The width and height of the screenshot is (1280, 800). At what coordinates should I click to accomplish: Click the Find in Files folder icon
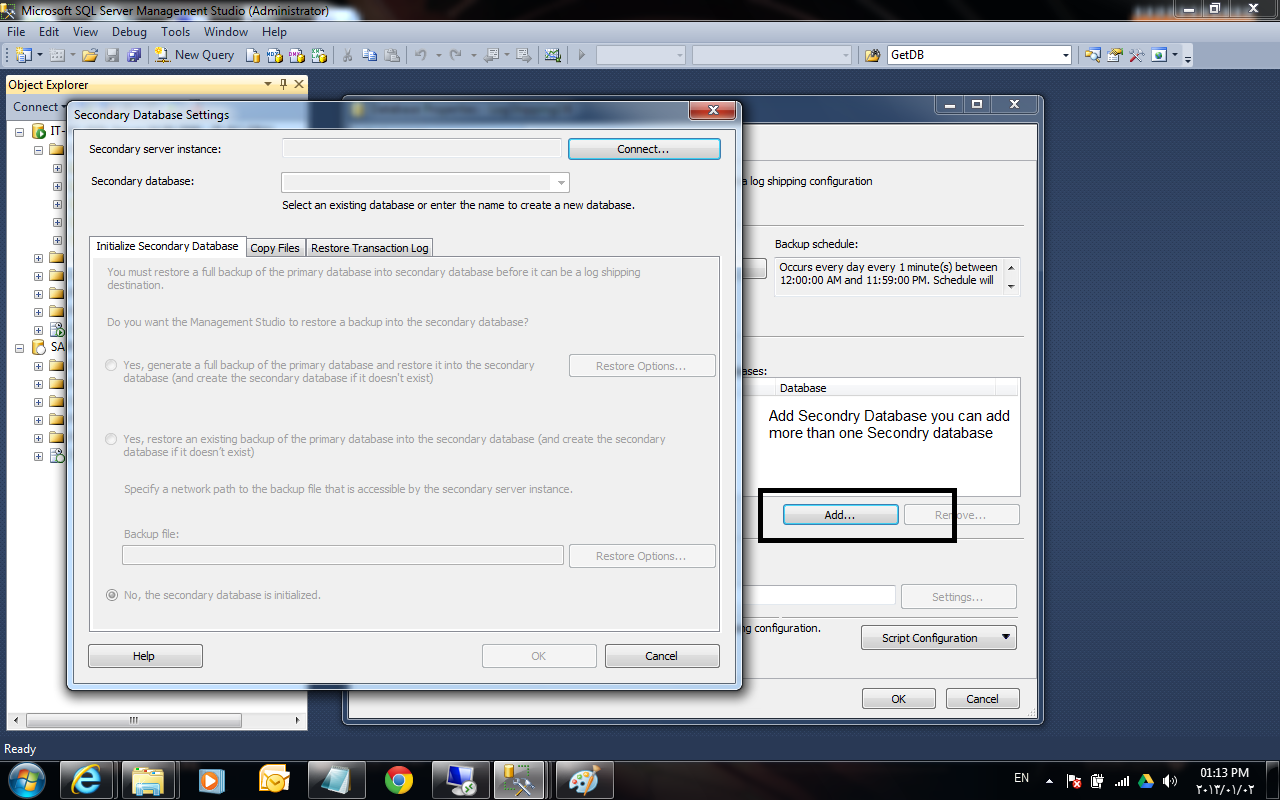[x=873, y=55]
